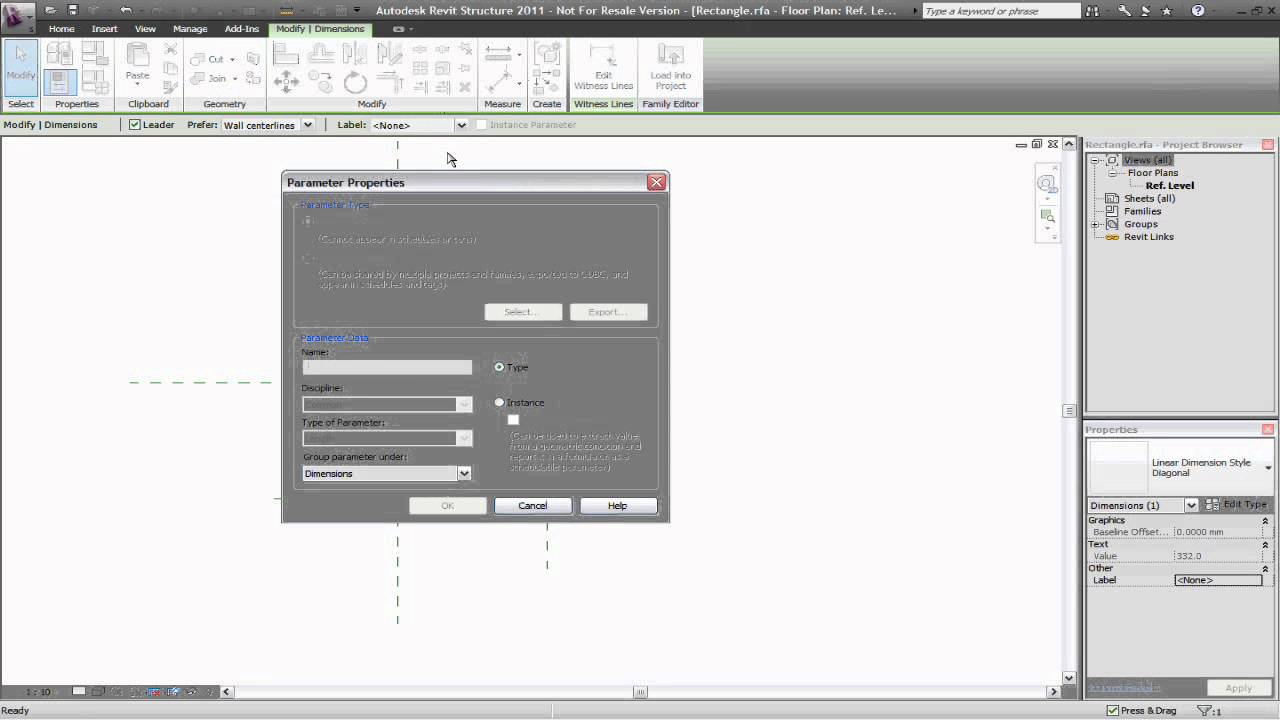The height and width of the screenshot is (720, 1280).
Task: Uncheck the Leader checkbox
Action: [x=134, y=125]
